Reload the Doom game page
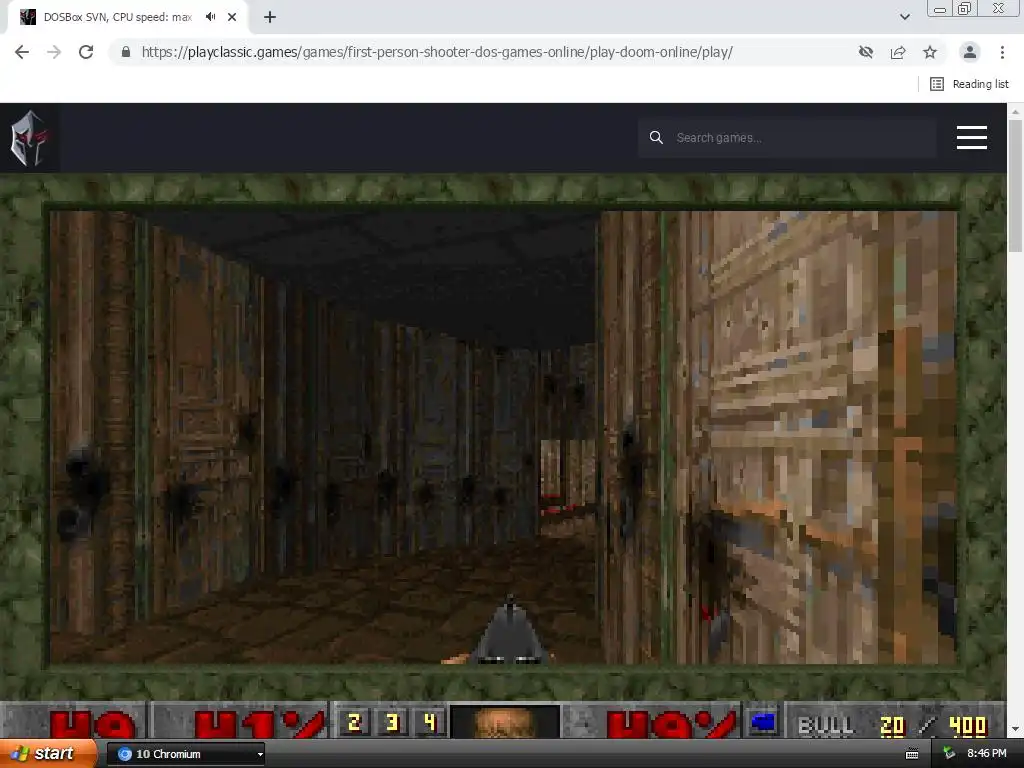The image size is (1024, 768). [86, 52]
